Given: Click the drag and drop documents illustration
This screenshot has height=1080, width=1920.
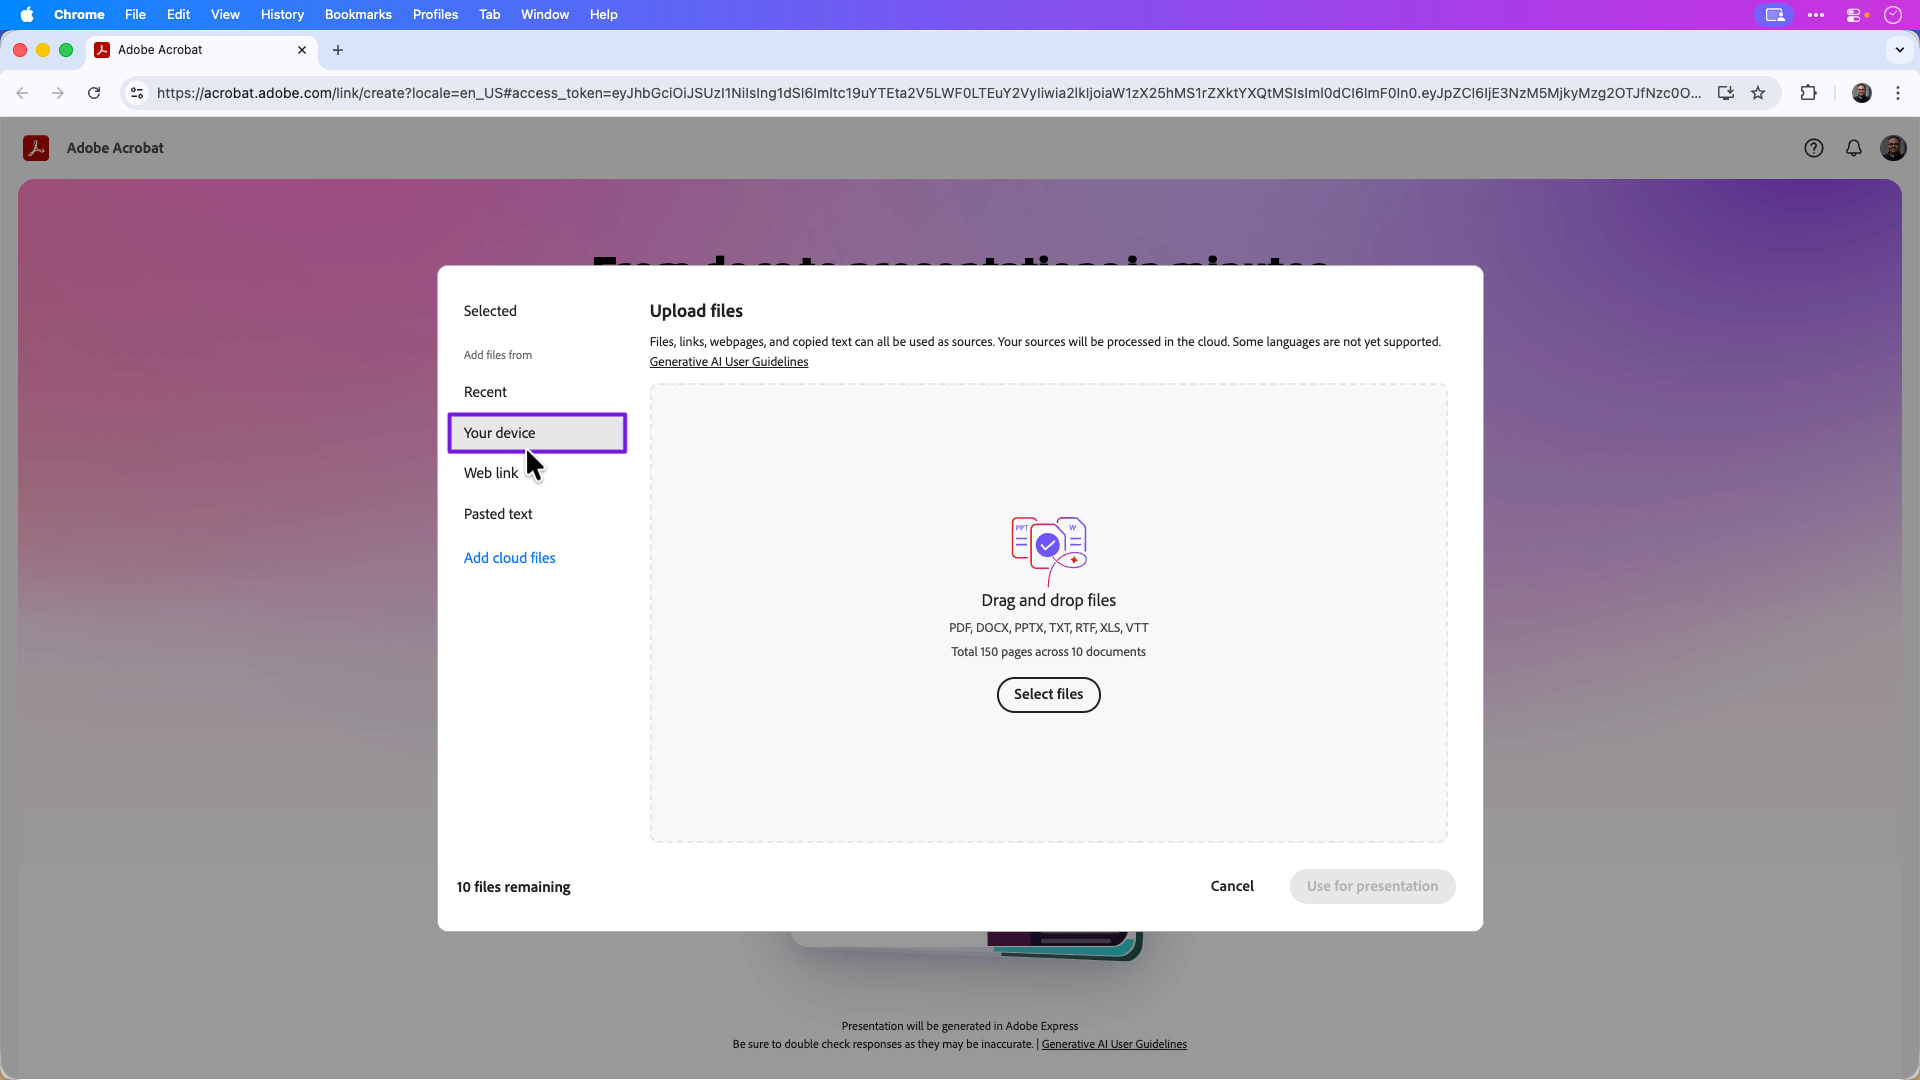Looking at the screenshot, I should pyautogui.click(x=1049, y=551).
